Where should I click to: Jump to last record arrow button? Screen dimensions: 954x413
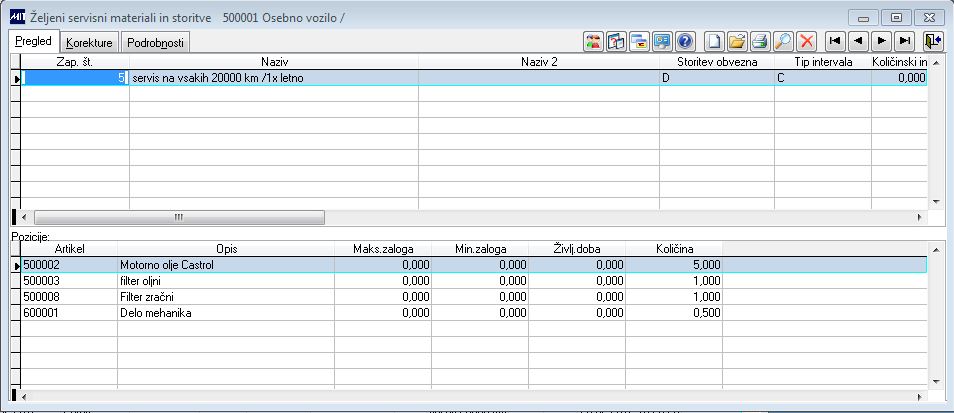click(905, 41)
